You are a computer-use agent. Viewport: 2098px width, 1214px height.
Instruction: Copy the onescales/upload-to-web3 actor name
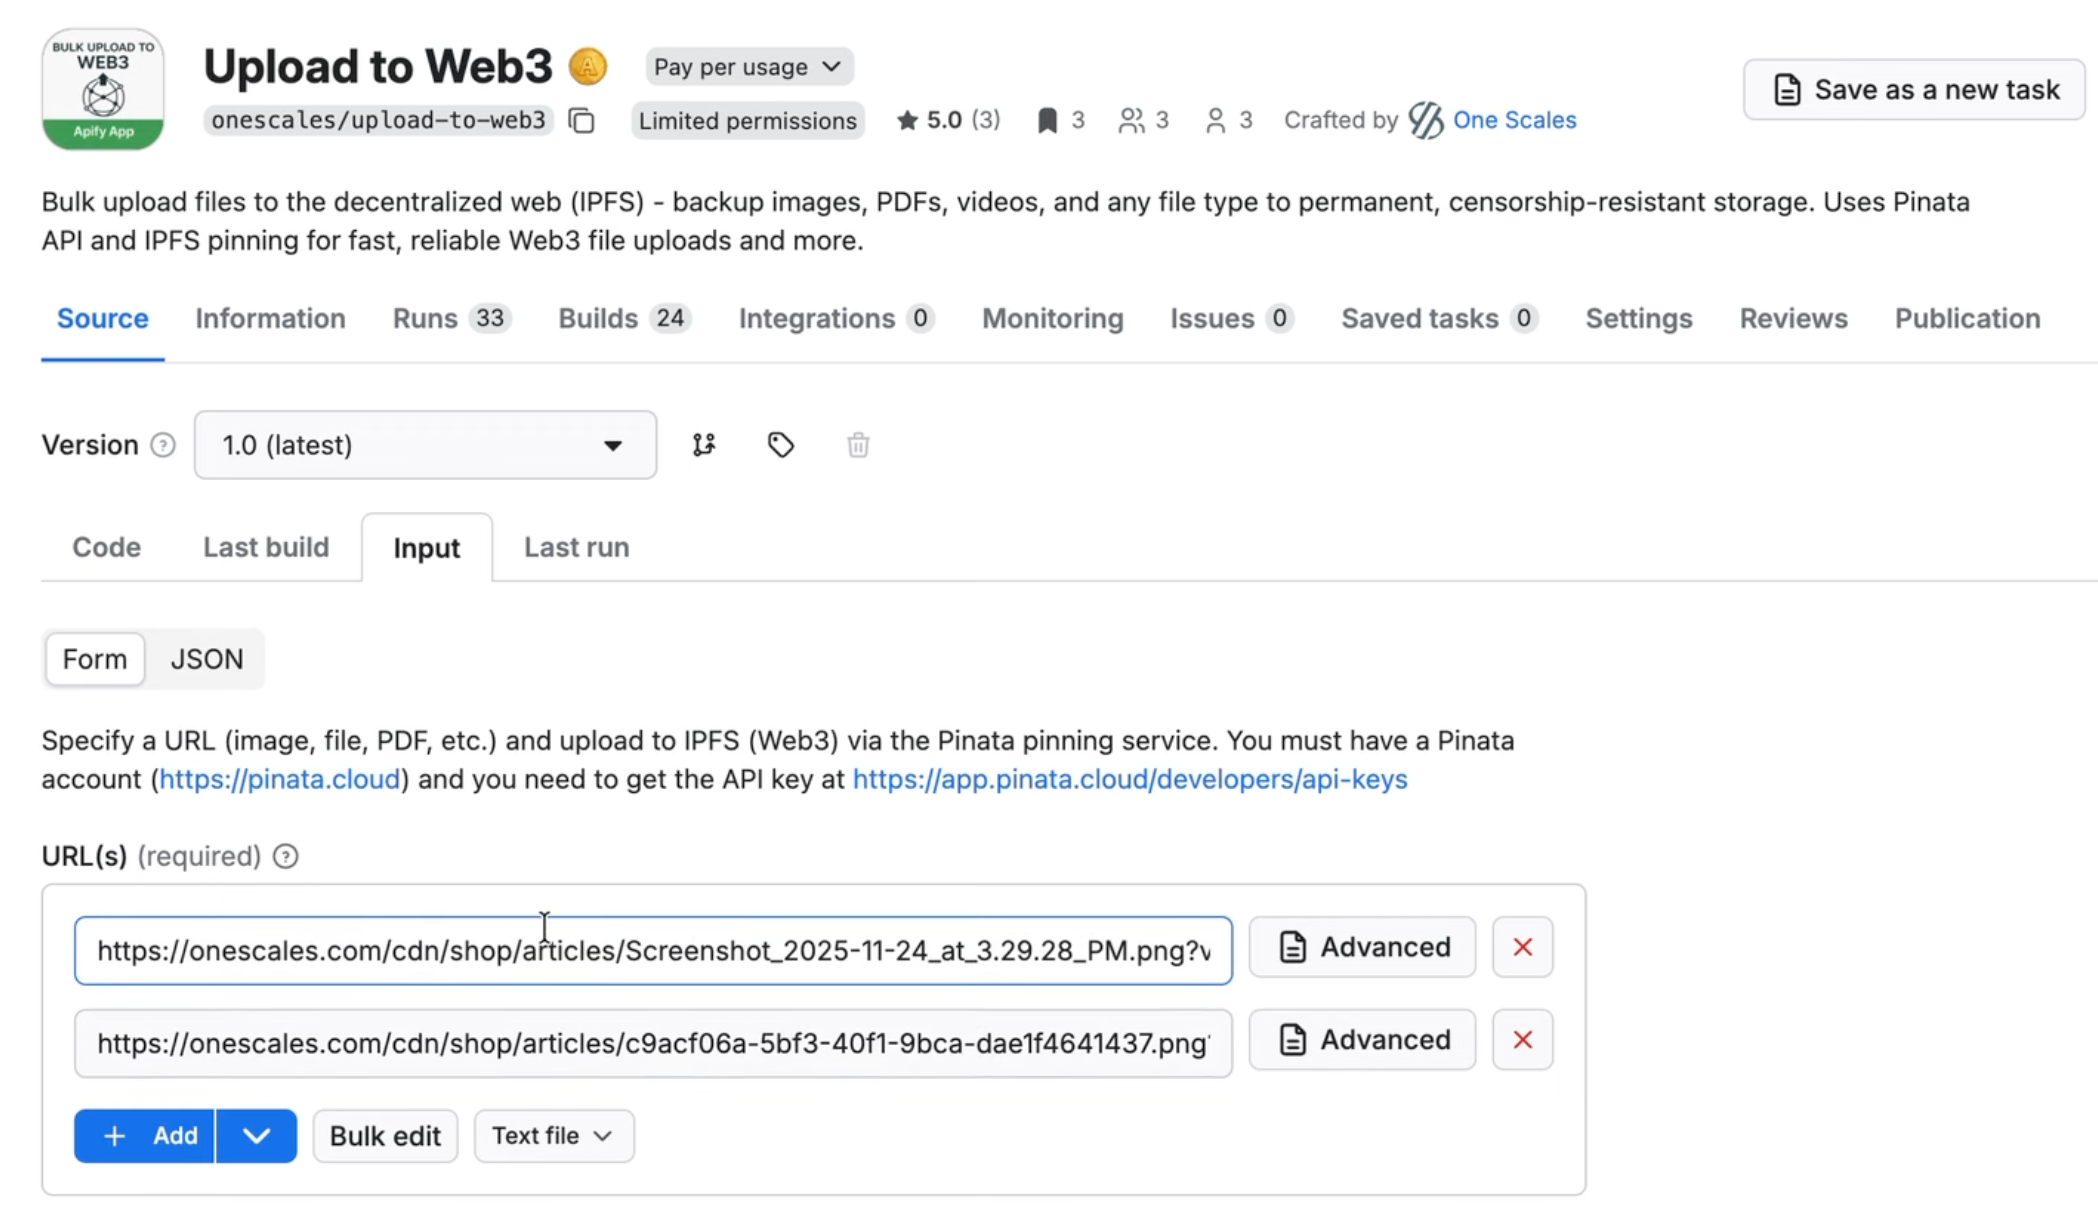(x=582, y=120)
